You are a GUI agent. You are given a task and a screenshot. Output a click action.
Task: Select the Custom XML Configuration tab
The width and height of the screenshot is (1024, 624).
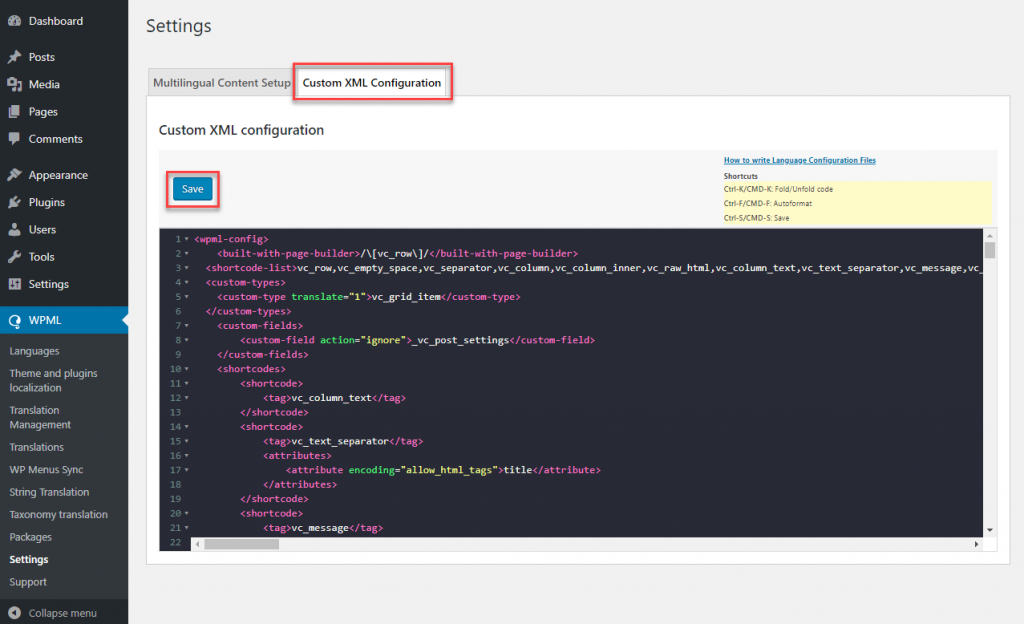point(372,83)
